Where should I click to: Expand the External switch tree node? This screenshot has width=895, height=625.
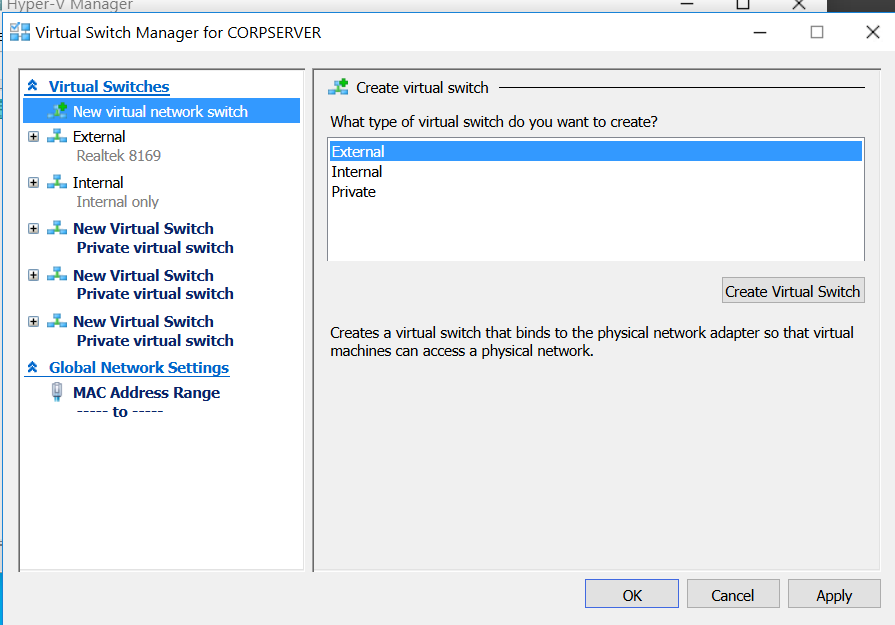pos(34,136)
